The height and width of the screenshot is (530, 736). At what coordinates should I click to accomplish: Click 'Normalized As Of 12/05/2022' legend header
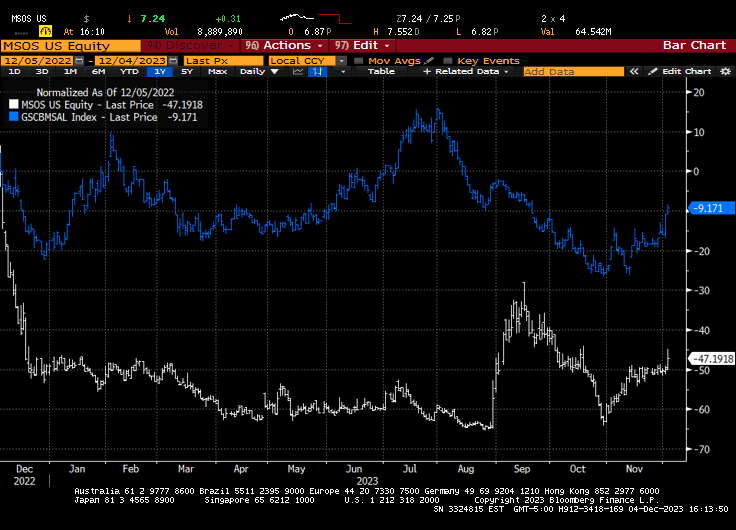click(105, 92)
